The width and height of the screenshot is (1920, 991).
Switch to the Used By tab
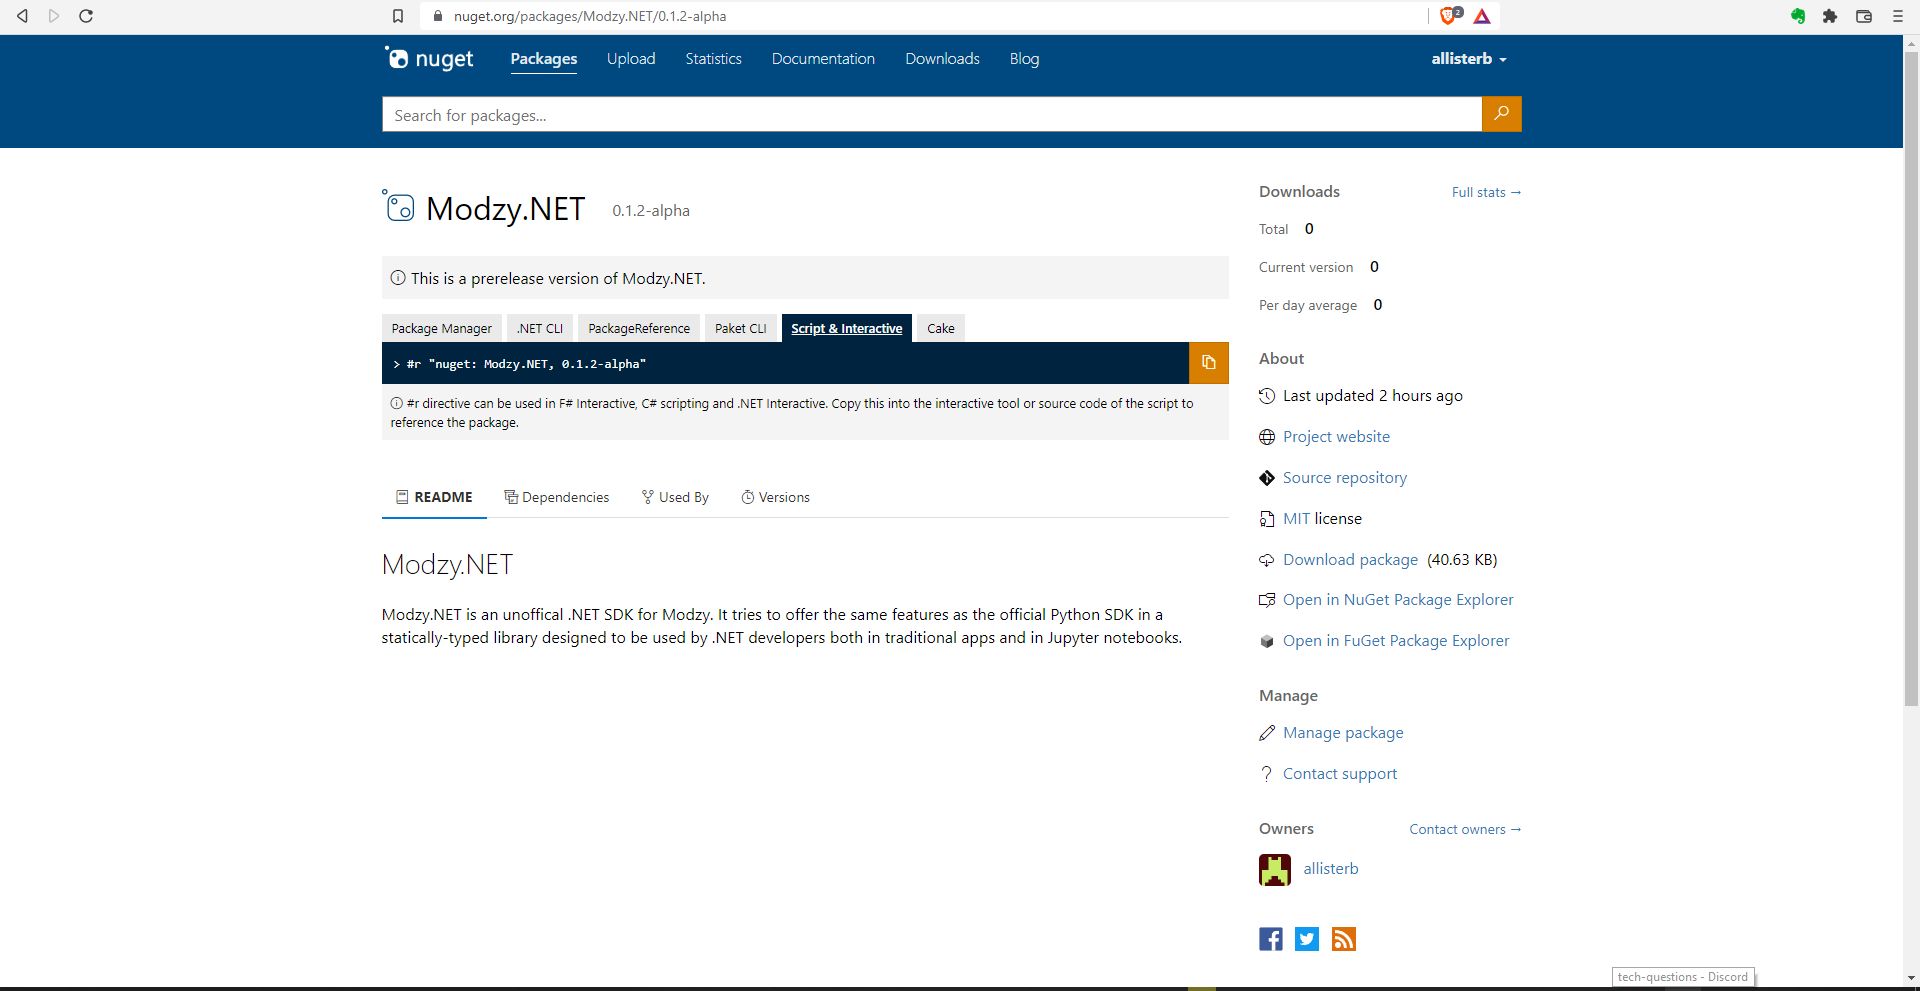[x=675, y=497]
